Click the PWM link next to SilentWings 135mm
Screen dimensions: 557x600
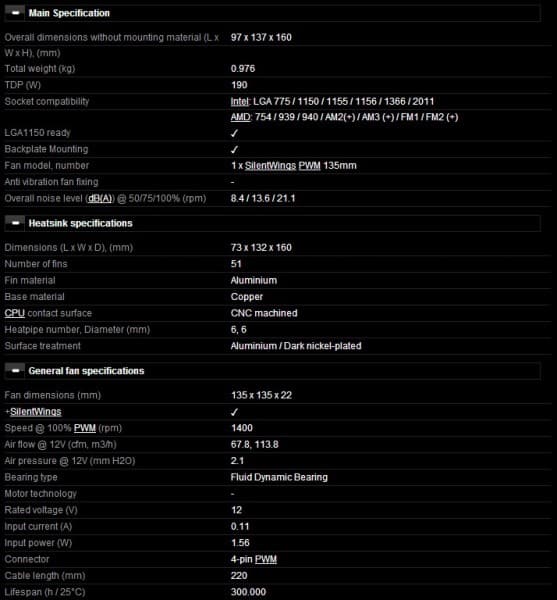coord(309,166)
